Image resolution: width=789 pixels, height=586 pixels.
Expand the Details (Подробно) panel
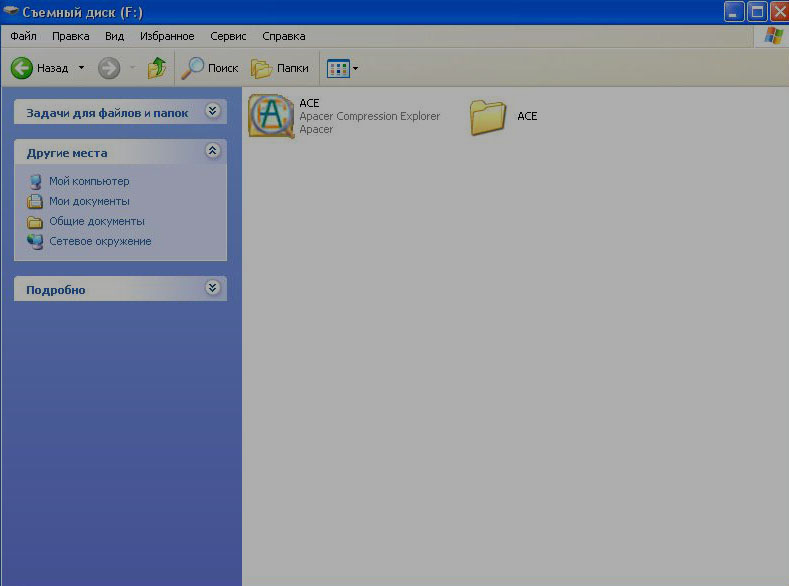(x=212, y=288)
